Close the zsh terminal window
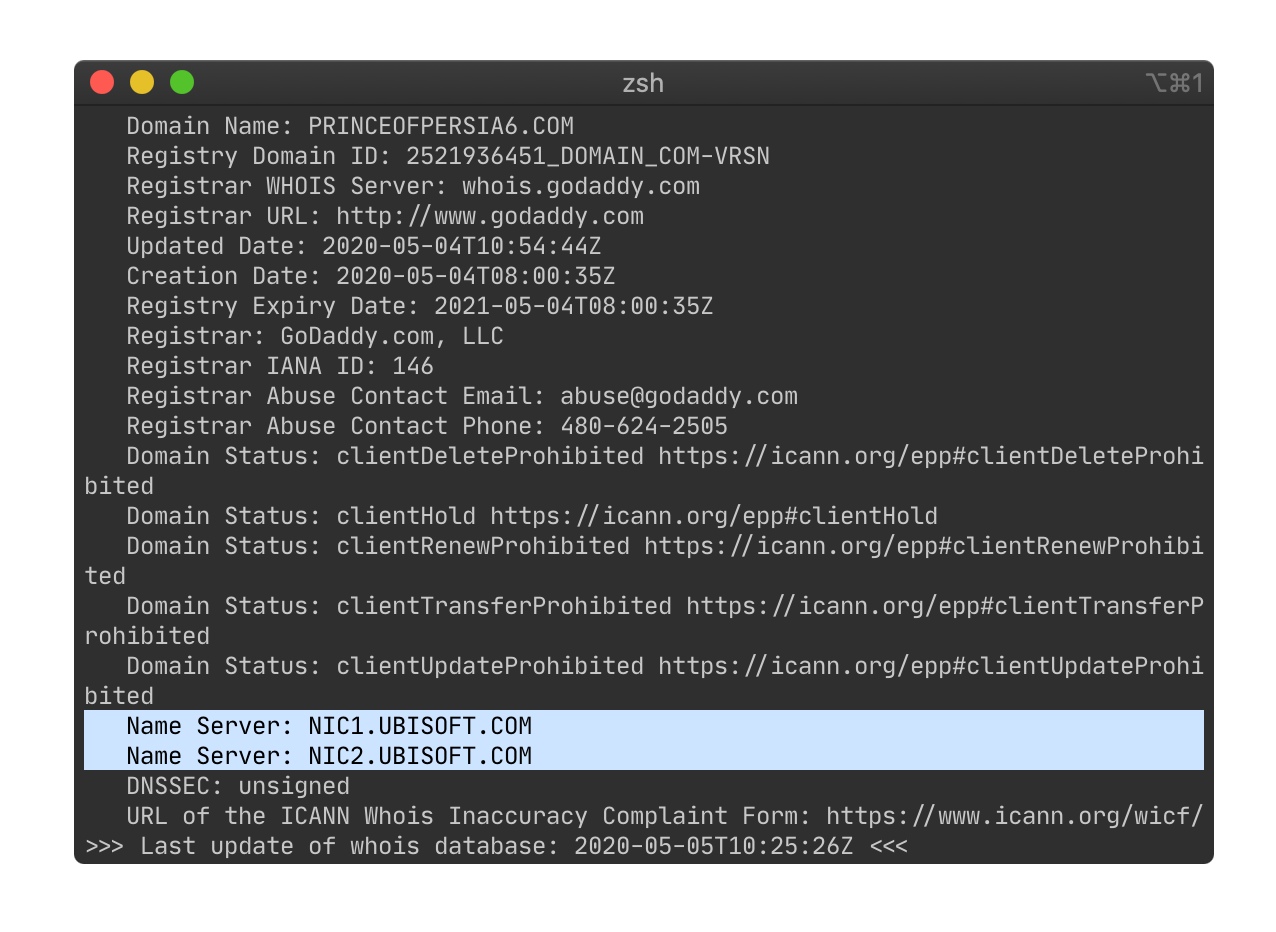 102,82
